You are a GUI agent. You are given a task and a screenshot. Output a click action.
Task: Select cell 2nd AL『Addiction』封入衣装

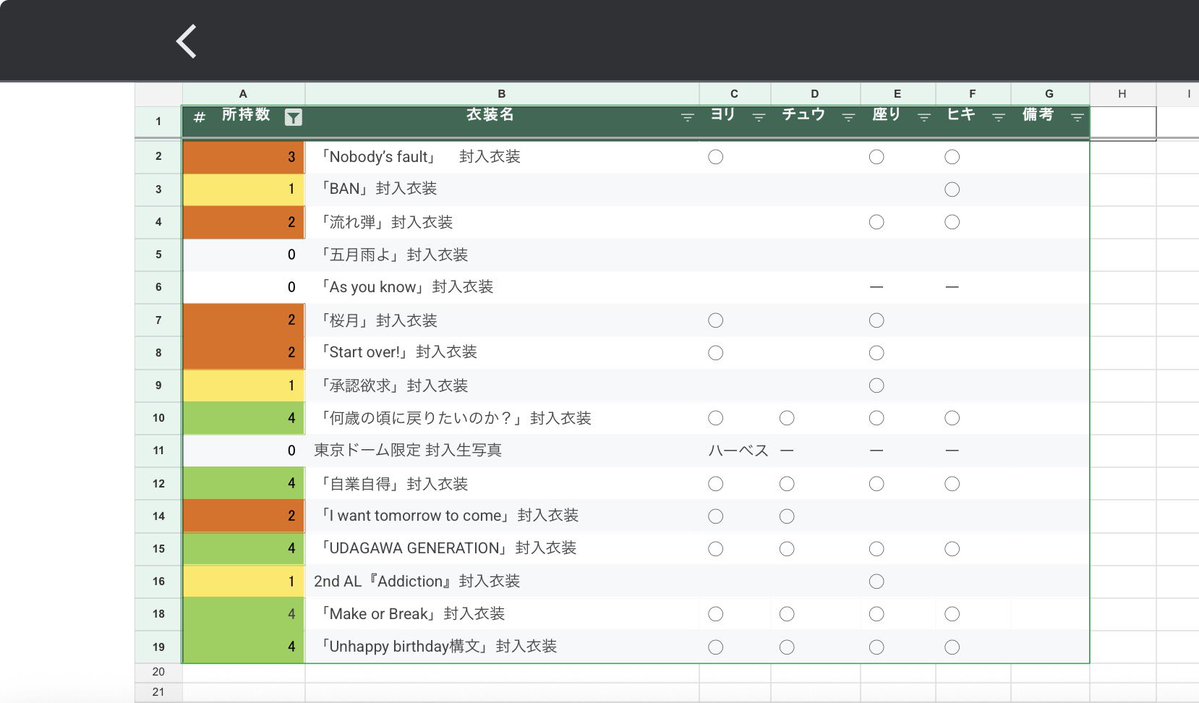pyautogui.click(x=502, y=581)
